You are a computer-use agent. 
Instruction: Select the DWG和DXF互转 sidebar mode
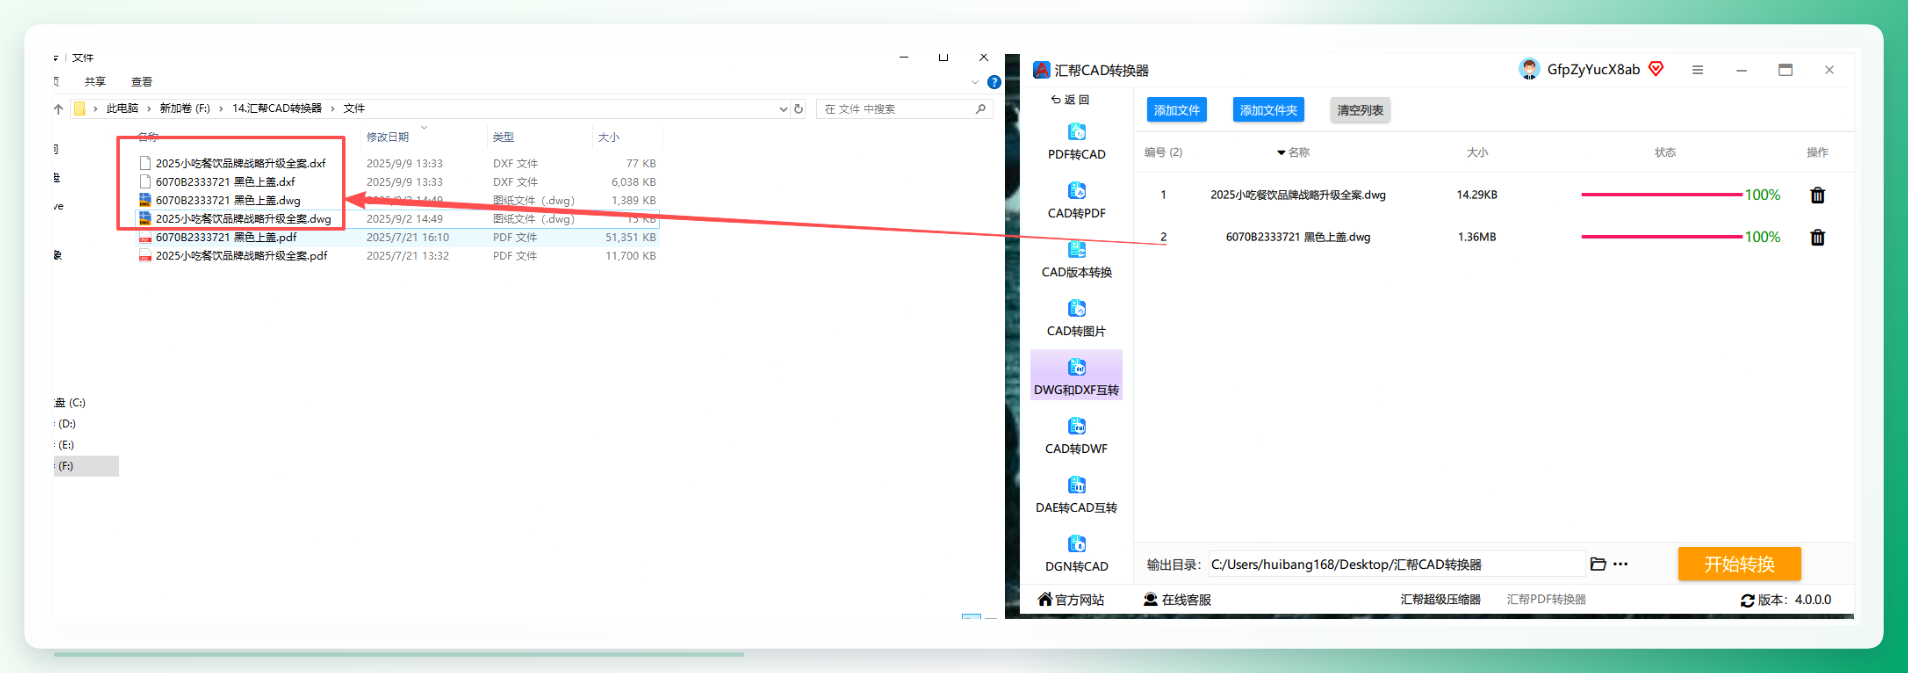[x=1076, y=376]
